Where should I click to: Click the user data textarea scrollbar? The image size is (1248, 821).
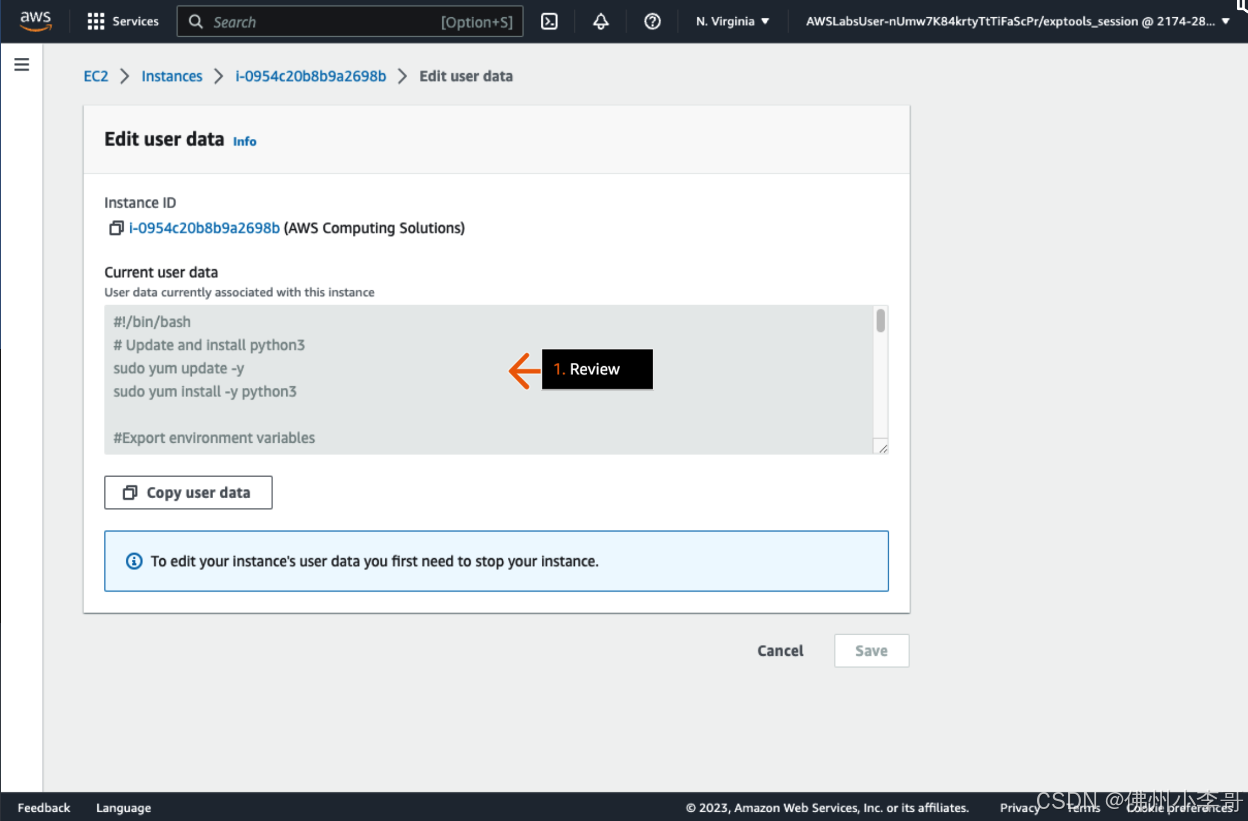click(880, 321)
